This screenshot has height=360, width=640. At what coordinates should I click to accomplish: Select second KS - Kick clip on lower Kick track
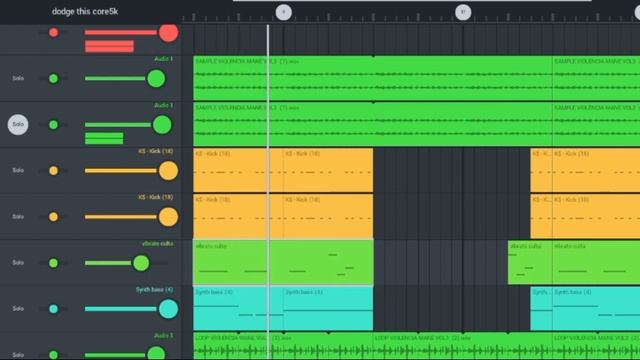[328, 216]
